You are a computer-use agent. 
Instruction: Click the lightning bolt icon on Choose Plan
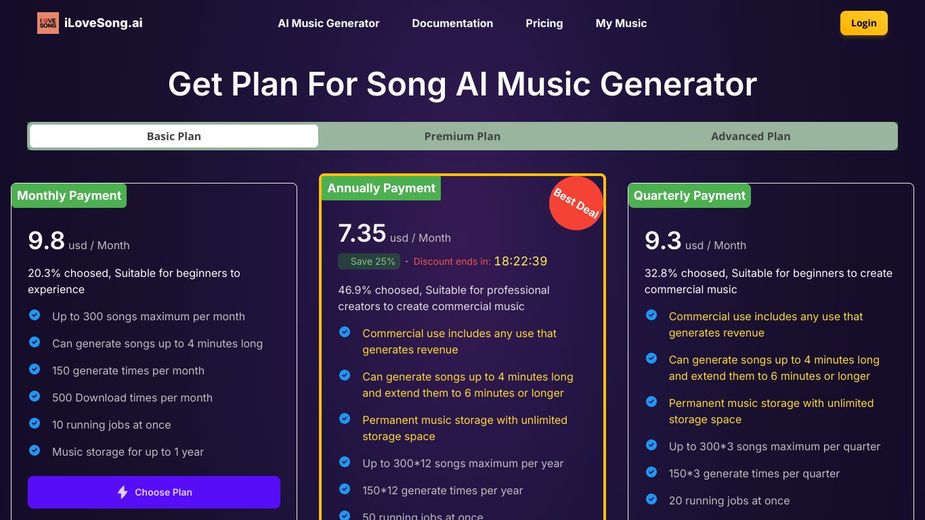[122, 492]
